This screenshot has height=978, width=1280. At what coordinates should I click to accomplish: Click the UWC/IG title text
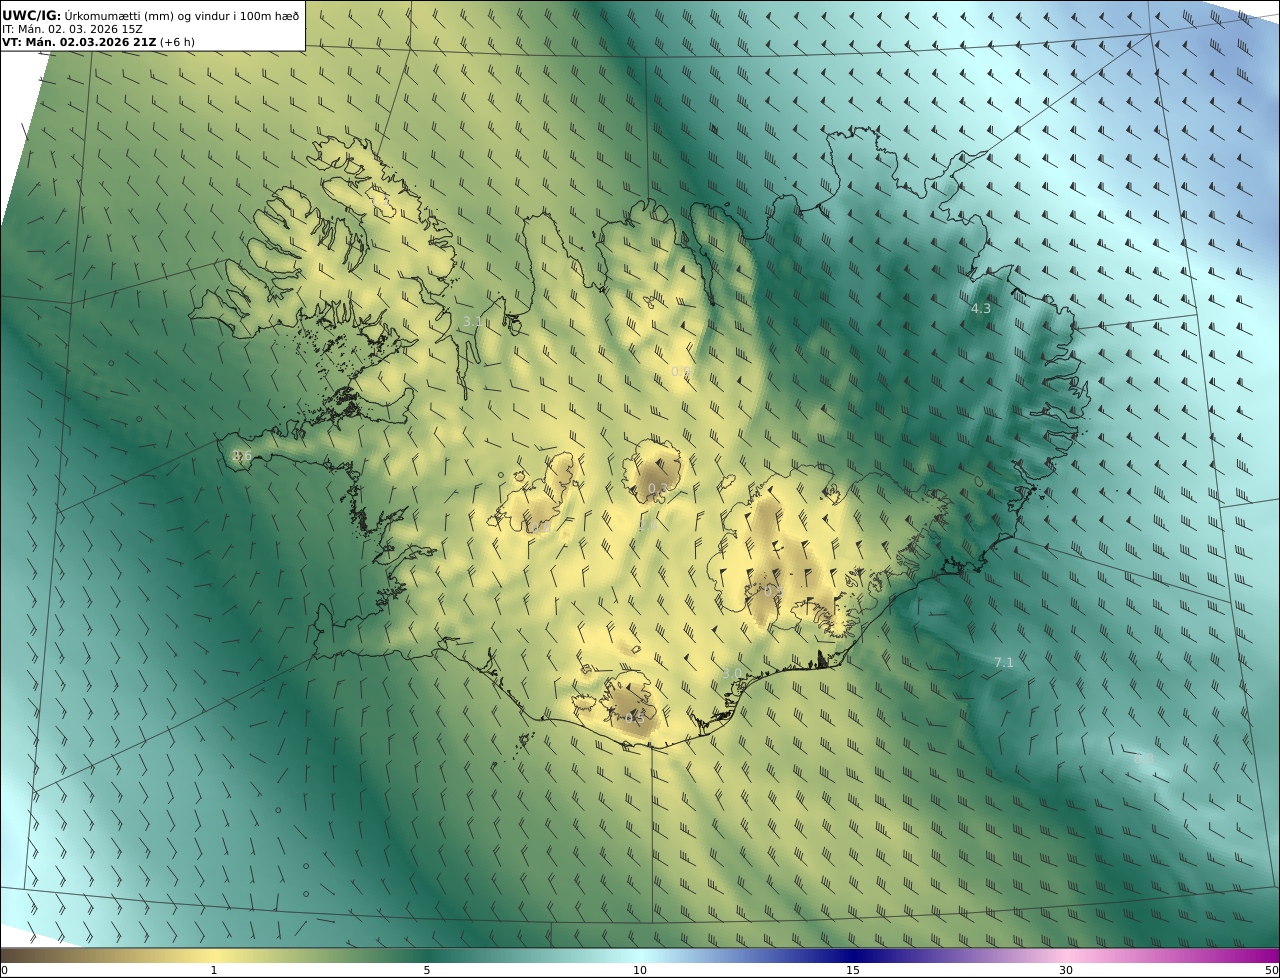pos(32,15)
